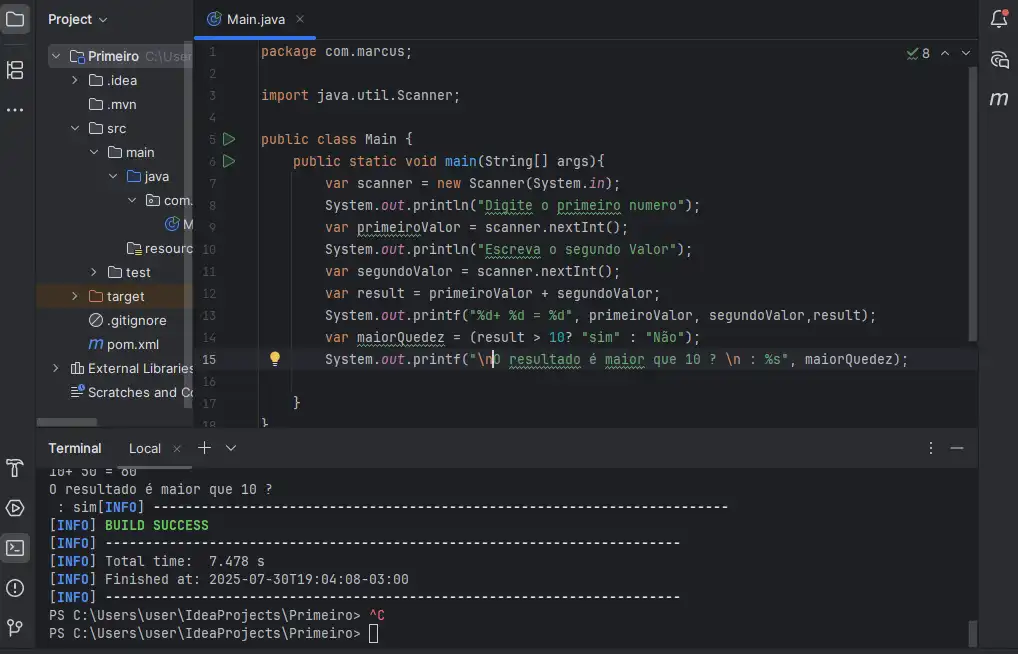Run class Main from gutter arrow

229,139
